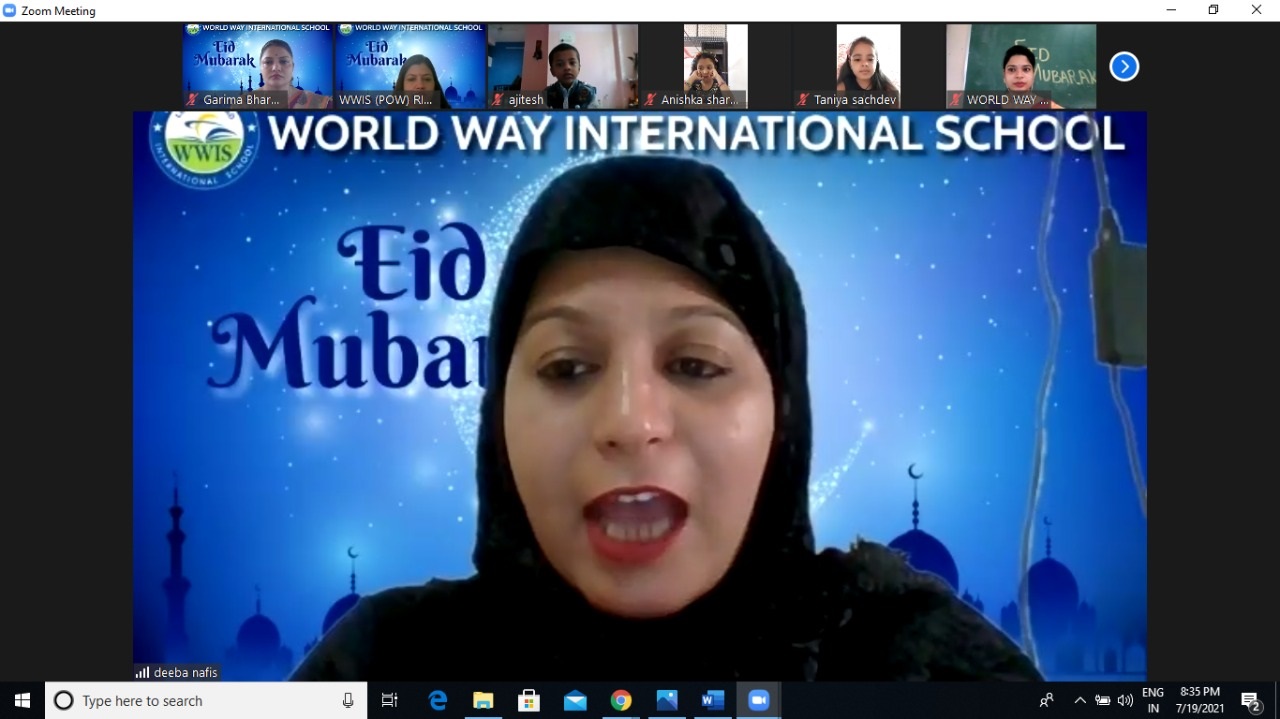
Task: Open the Photos app from the taskbar
Action: (667, 701)
